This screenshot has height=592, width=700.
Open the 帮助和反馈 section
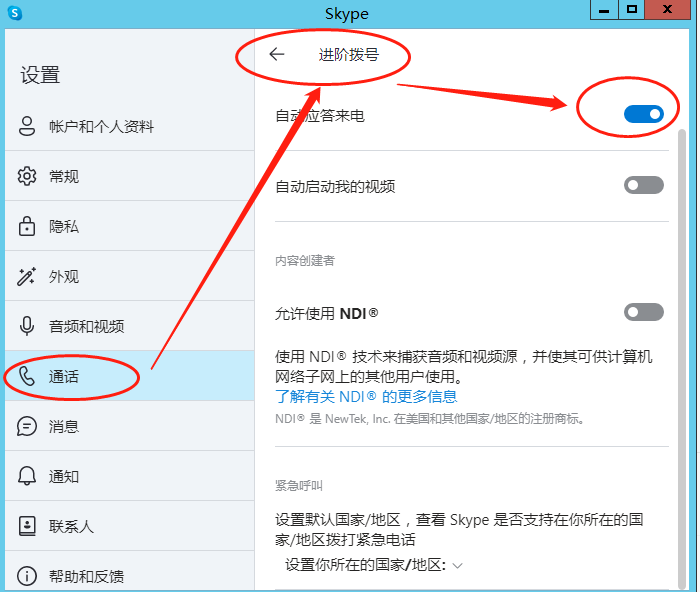129,572
